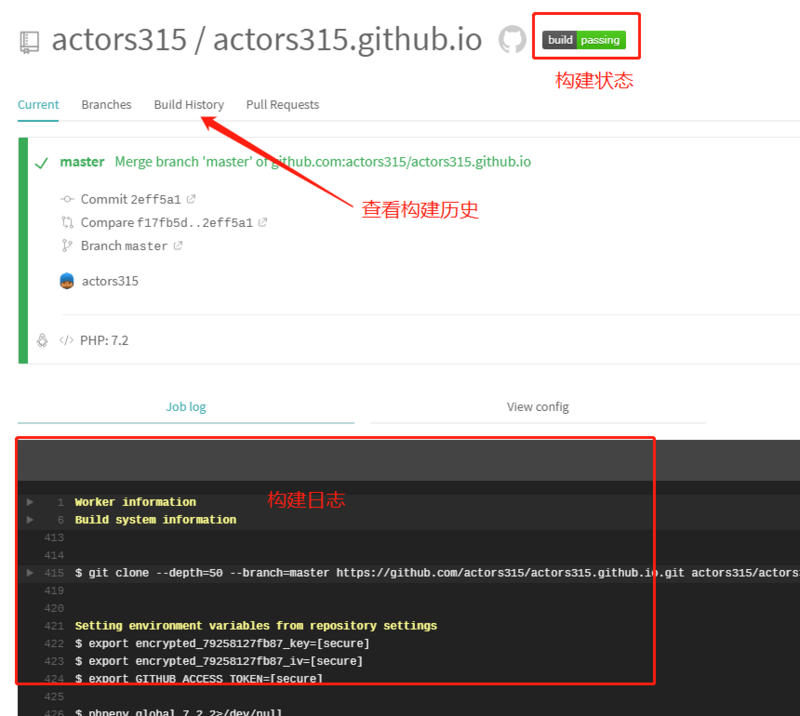Click the actors315 user avatar

(x=67, y=281)
